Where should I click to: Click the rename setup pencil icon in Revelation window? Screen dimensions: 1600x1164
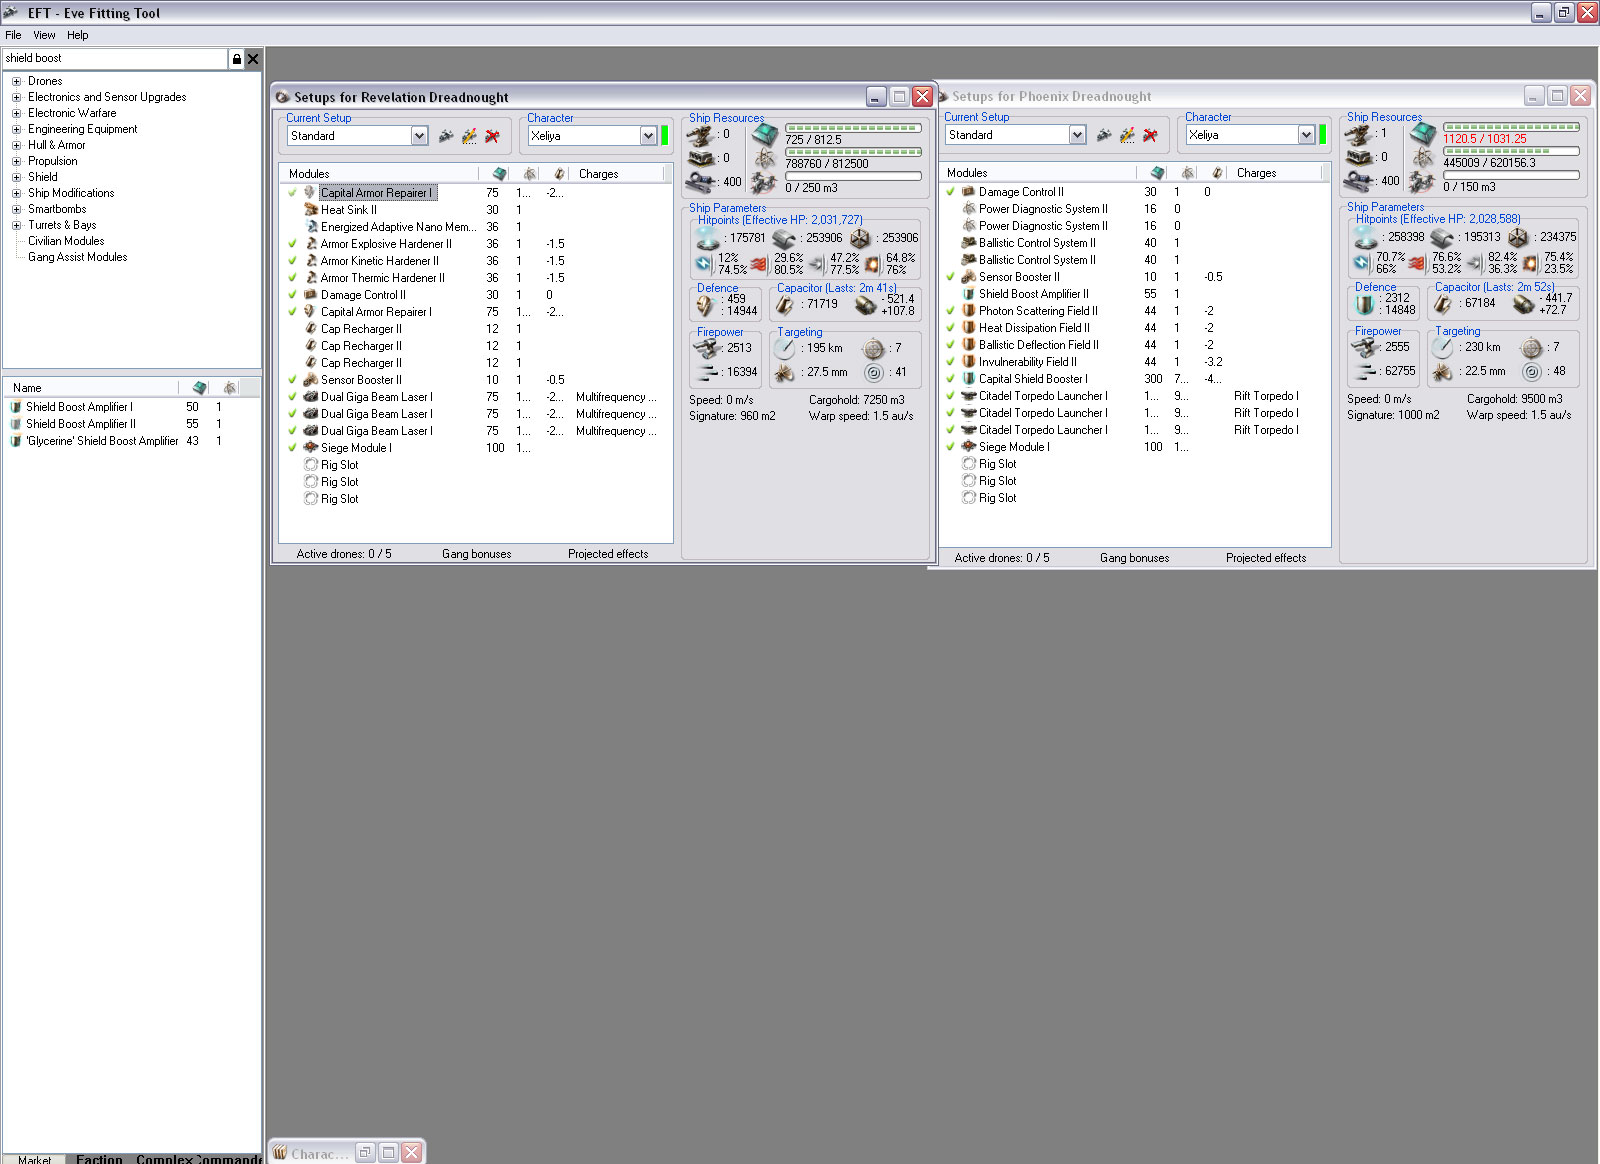tap(469, 136)
